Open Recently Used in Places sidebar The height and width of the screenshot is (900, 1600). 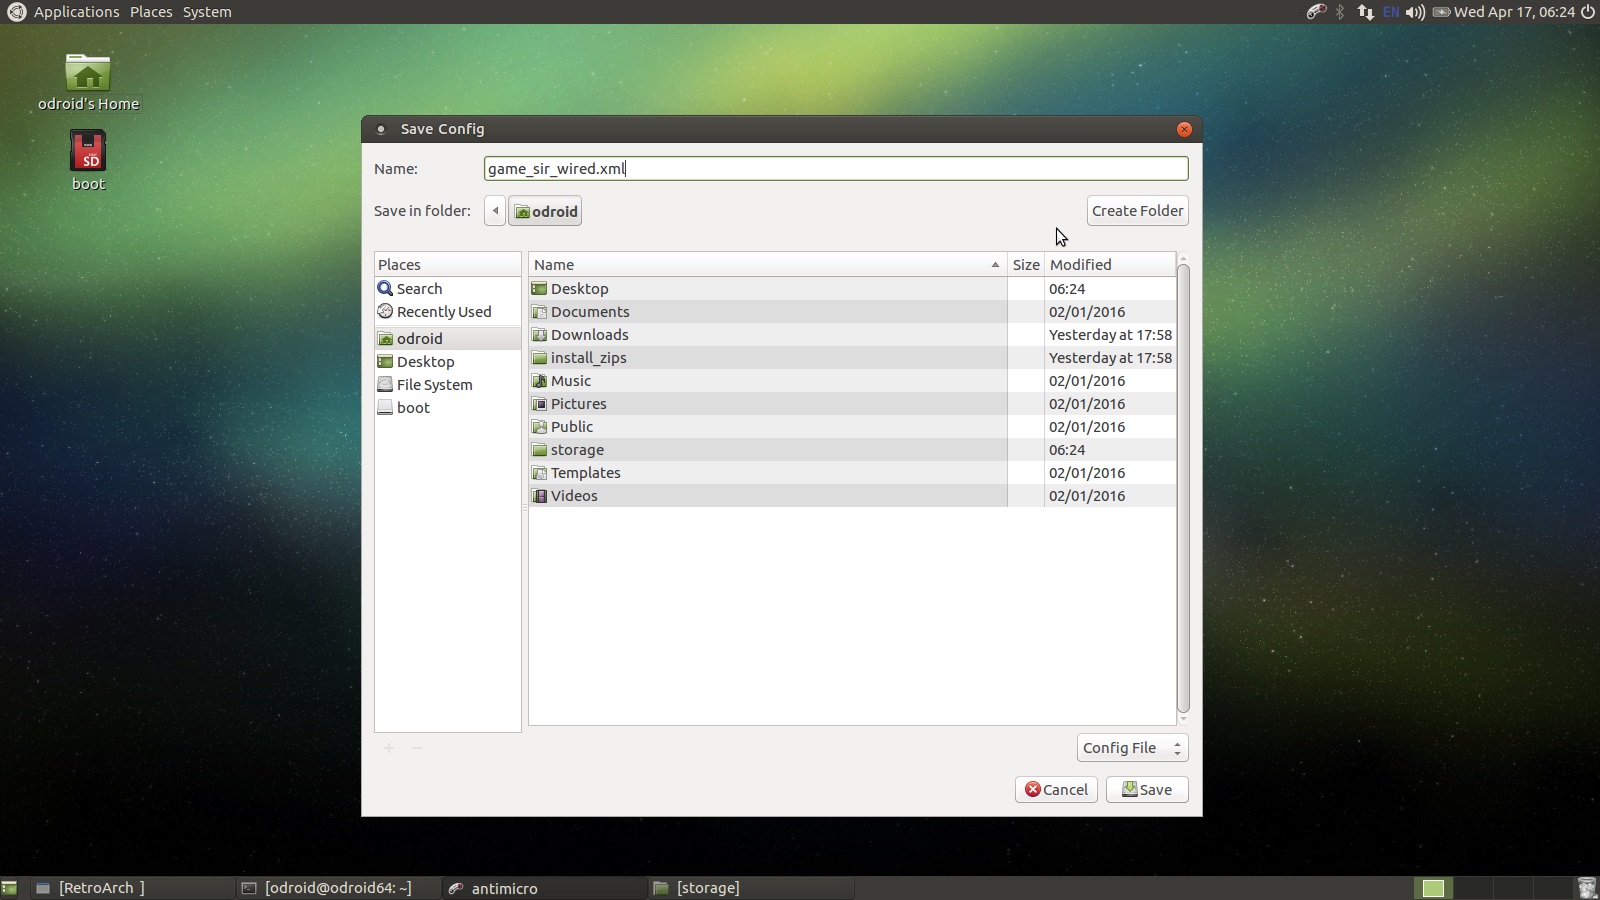coord(443,312)
